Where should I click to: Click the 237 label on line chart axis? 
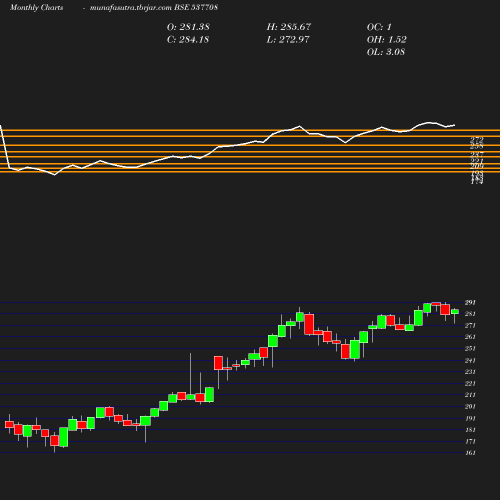(477, 154)
